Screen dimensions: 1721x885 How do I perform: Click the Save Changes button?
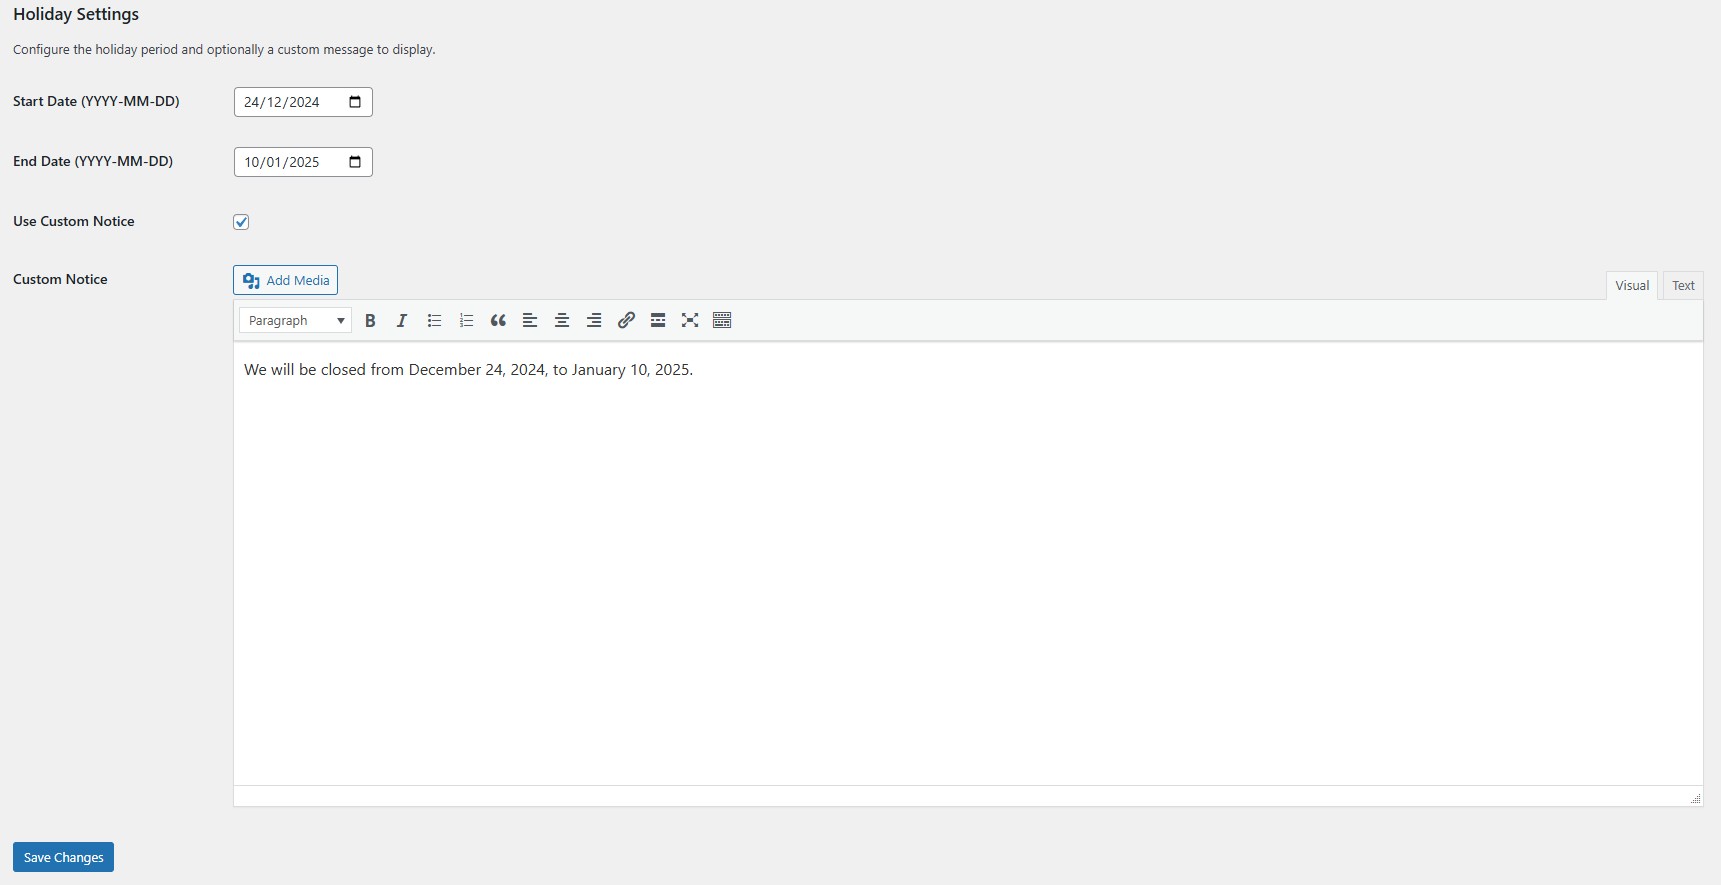(63, 857)
